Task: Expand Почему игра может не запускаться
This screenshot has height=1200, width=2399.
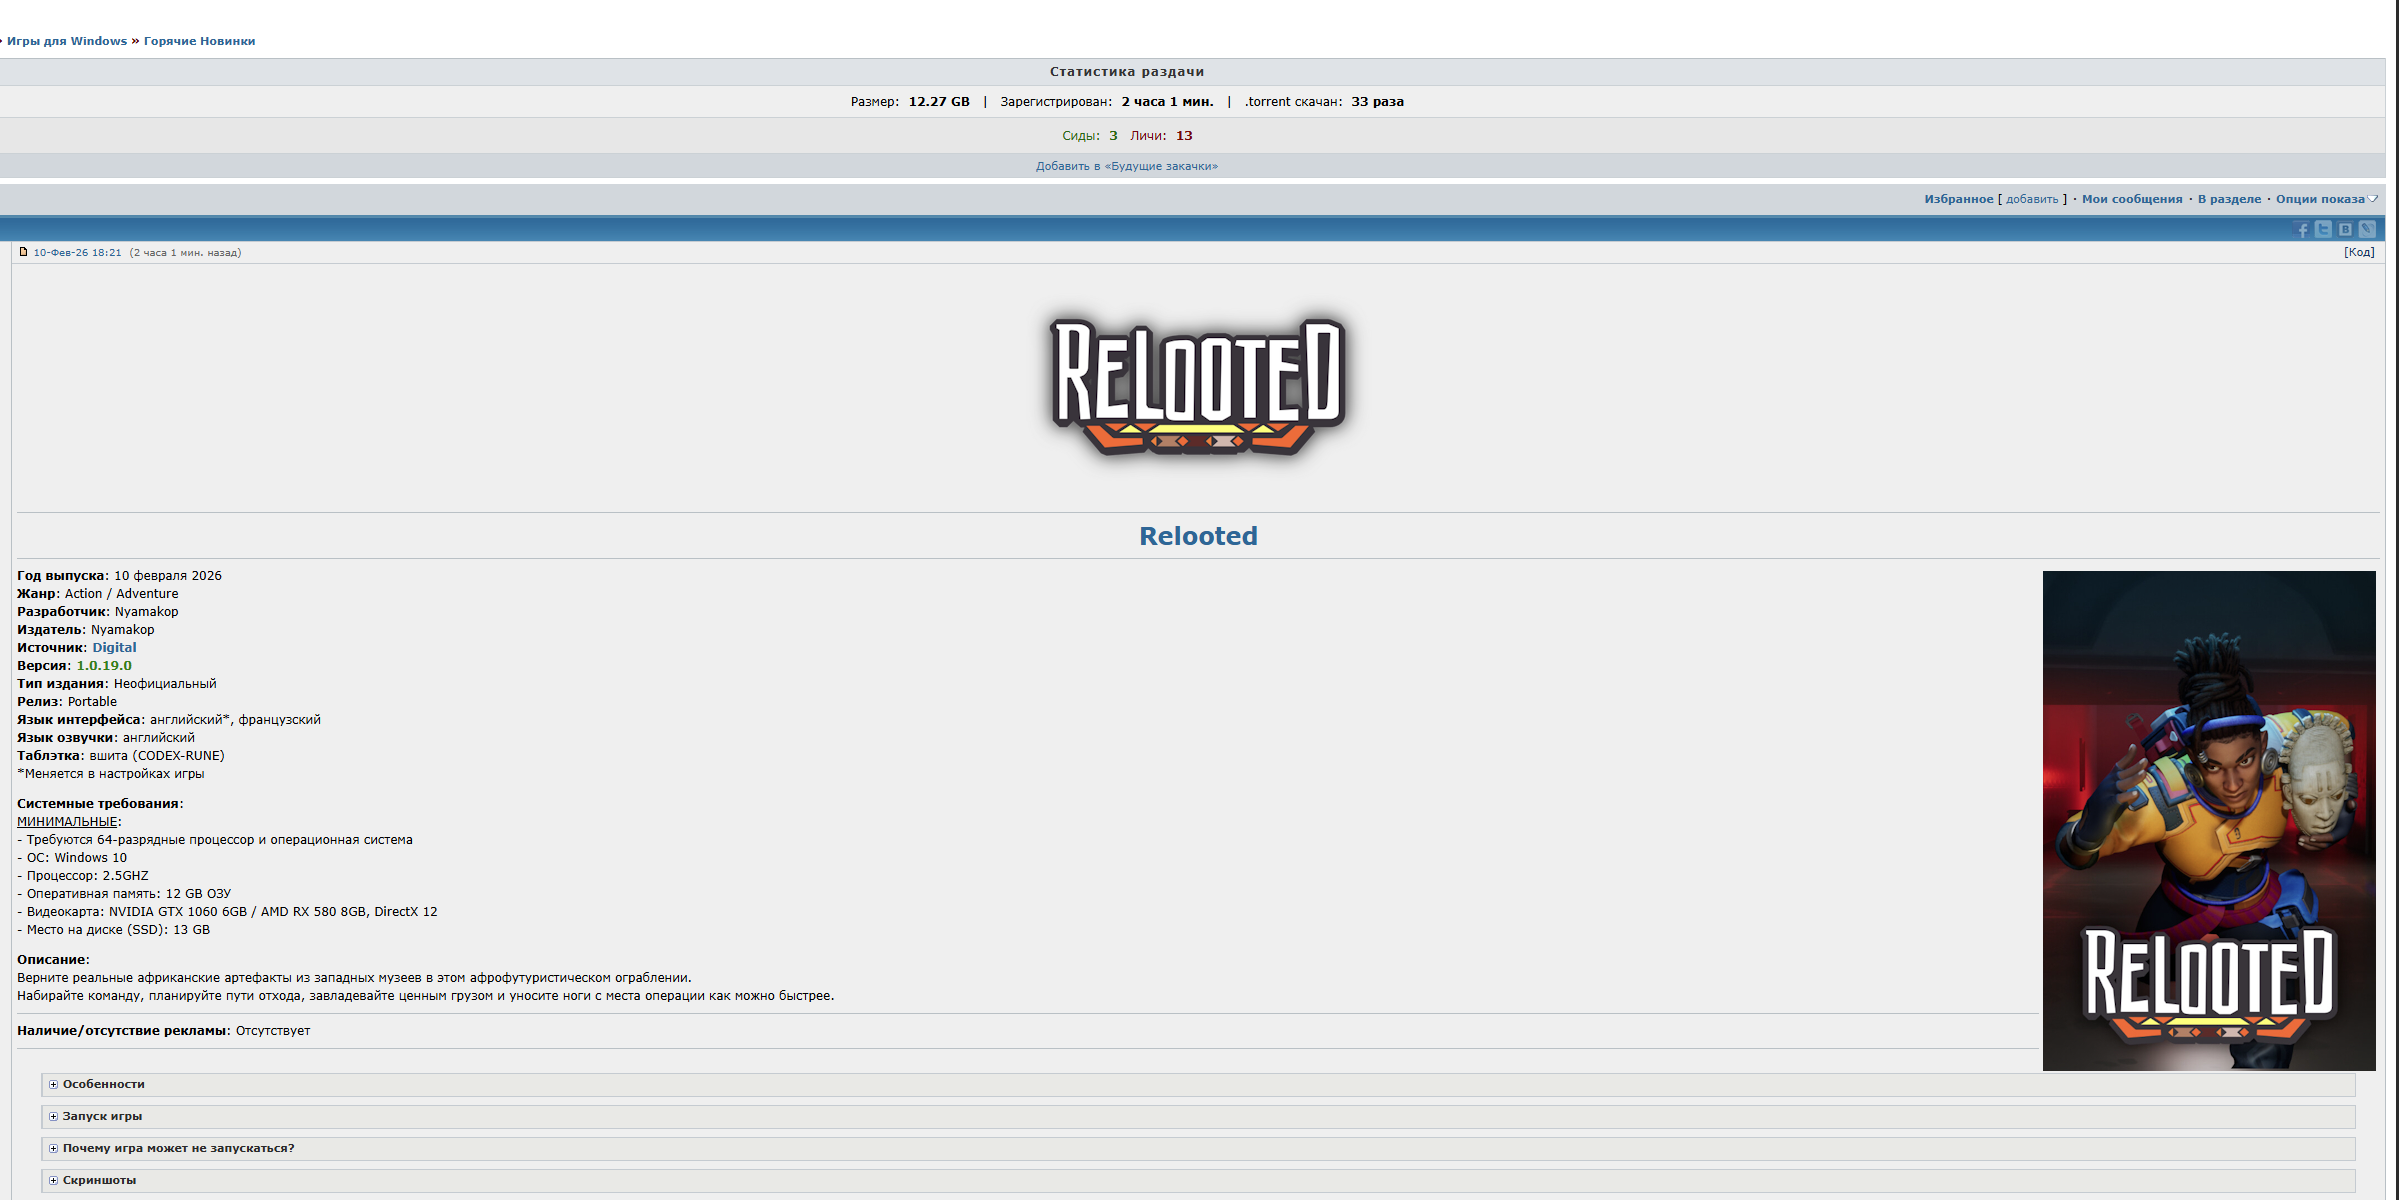Action: pos(178,1148)
